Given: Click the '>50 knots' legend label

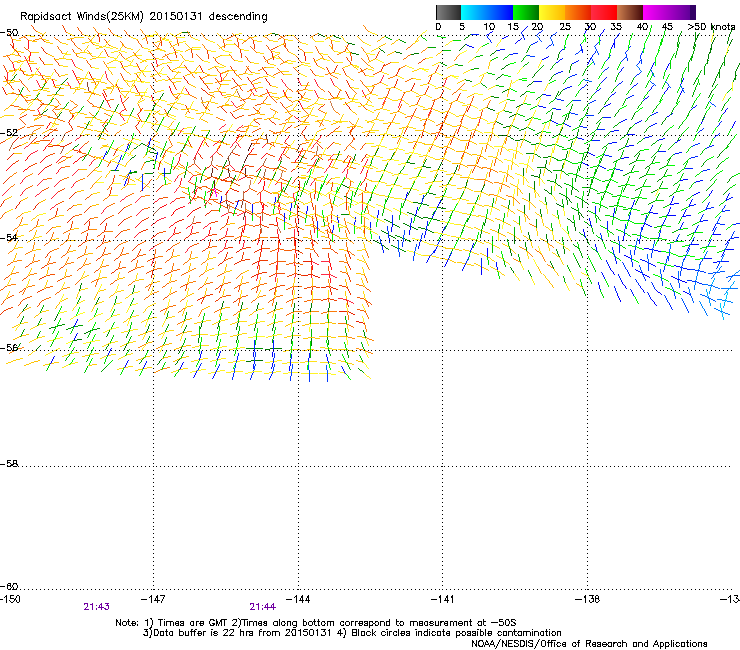Looking at the screenshot, I should click(711, 27).
